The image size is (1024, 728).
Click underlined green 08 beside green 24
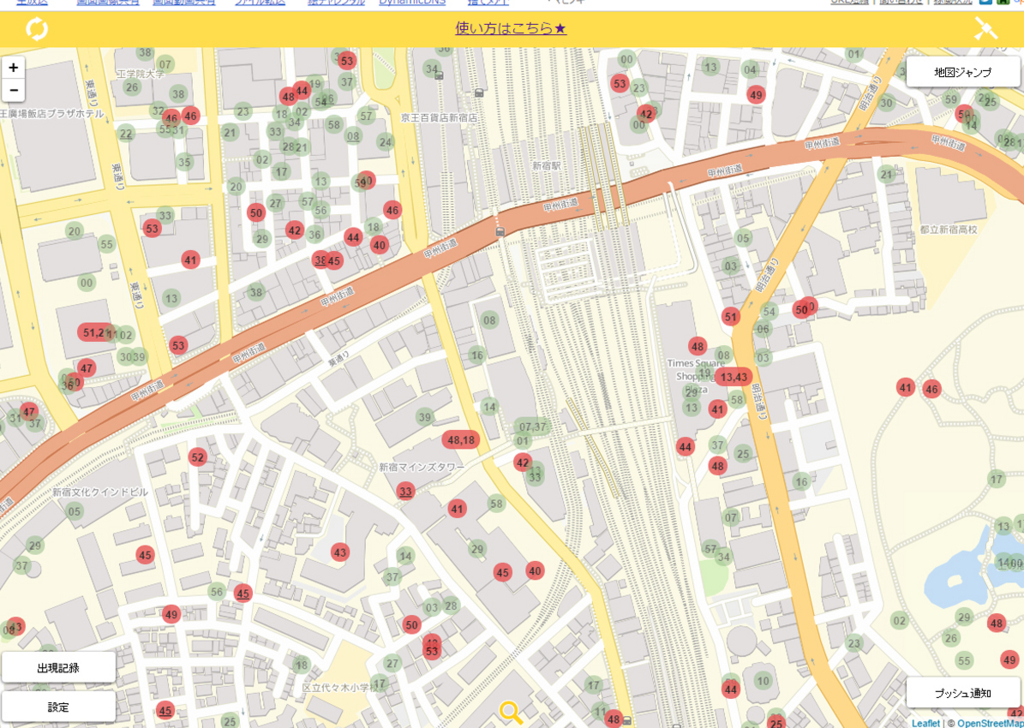[353, 136]
